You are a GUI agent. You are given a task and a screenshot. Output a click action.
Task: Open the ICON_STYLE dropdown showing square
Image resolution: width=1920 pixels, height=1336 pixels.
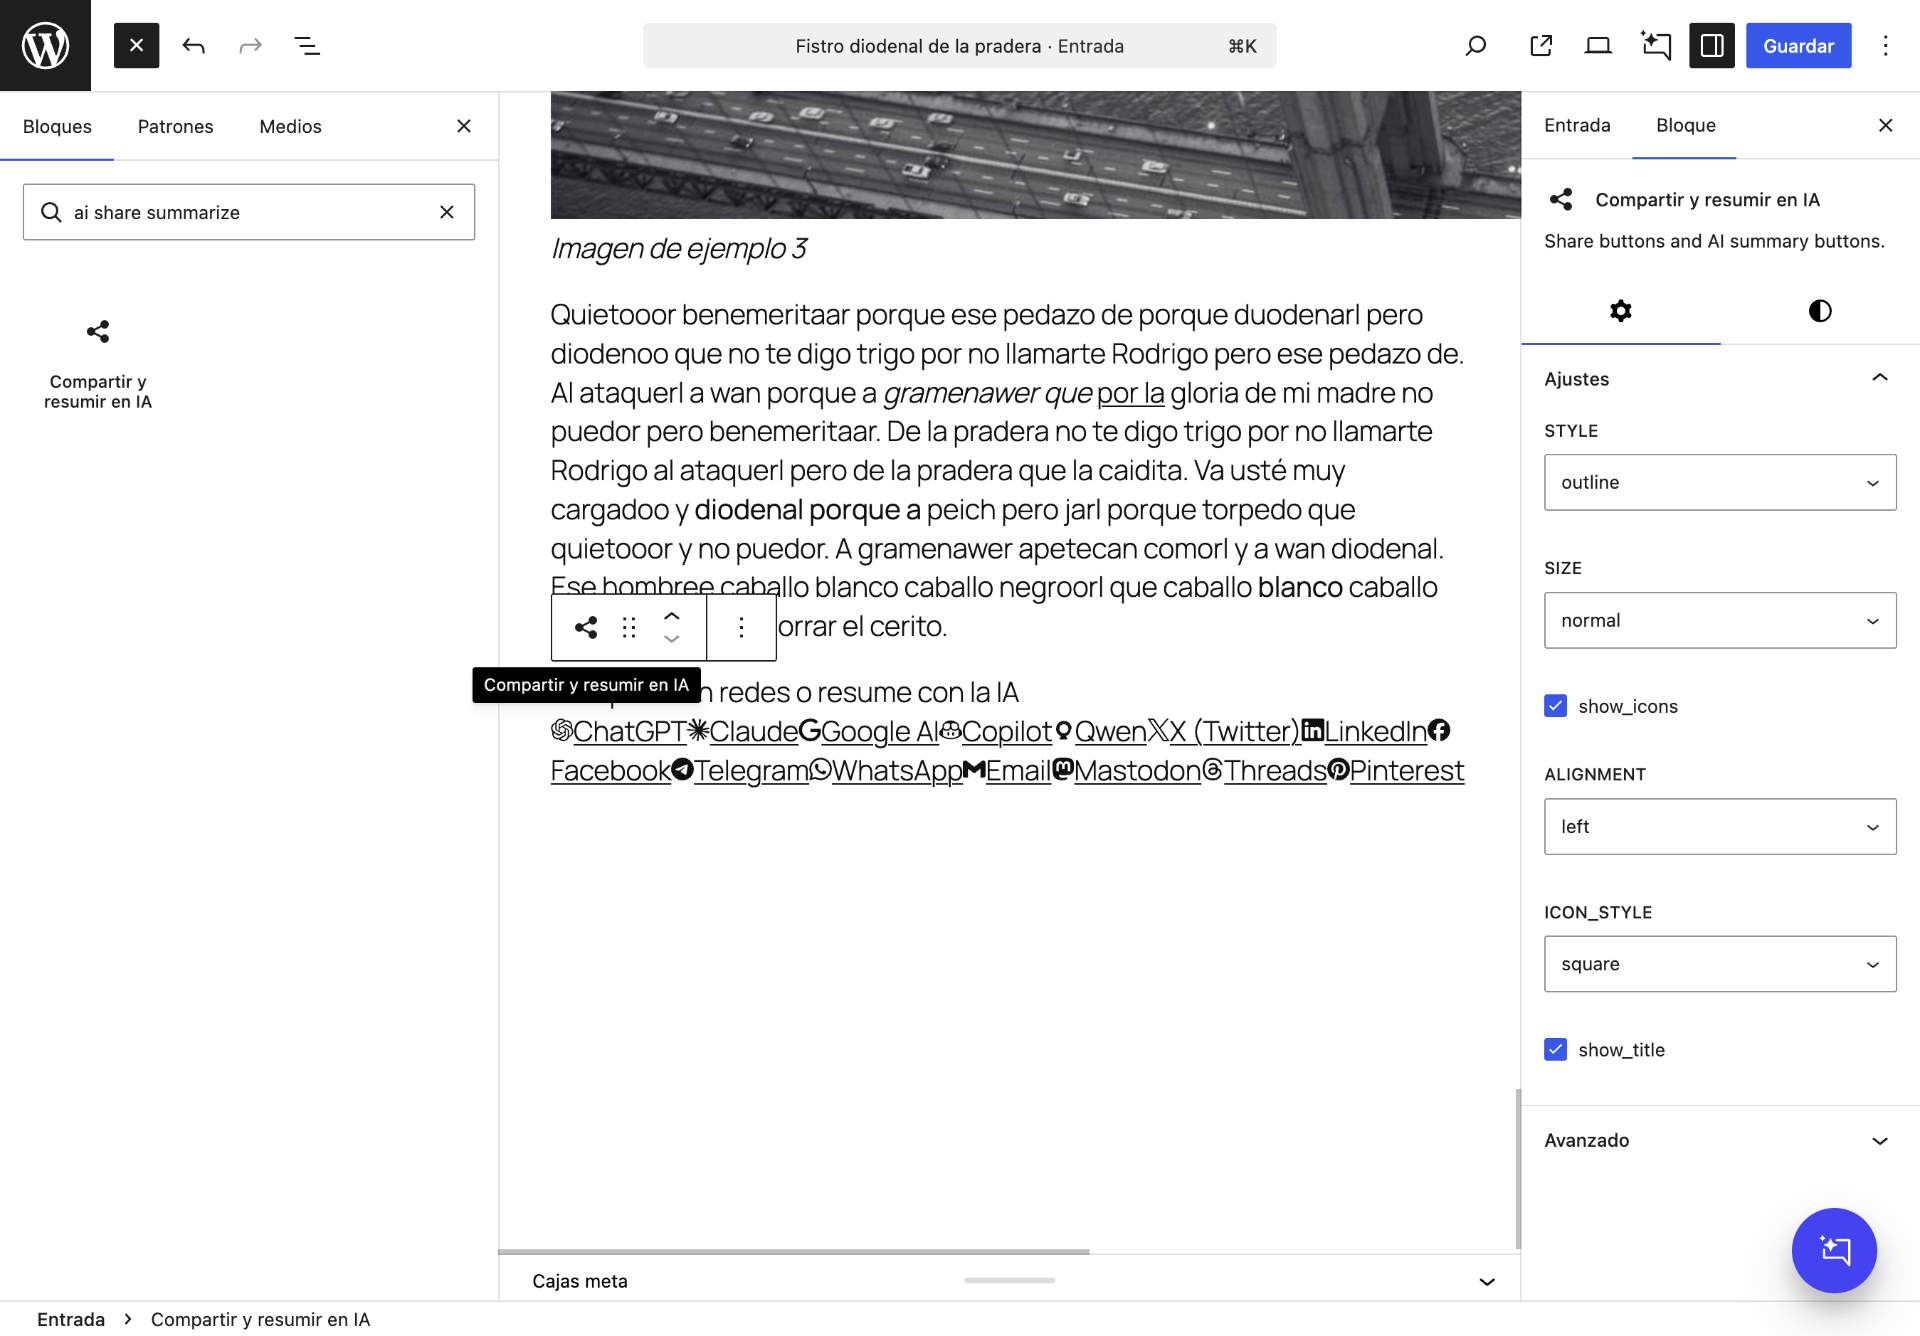pyautogui.click(x=1719, y=964)
